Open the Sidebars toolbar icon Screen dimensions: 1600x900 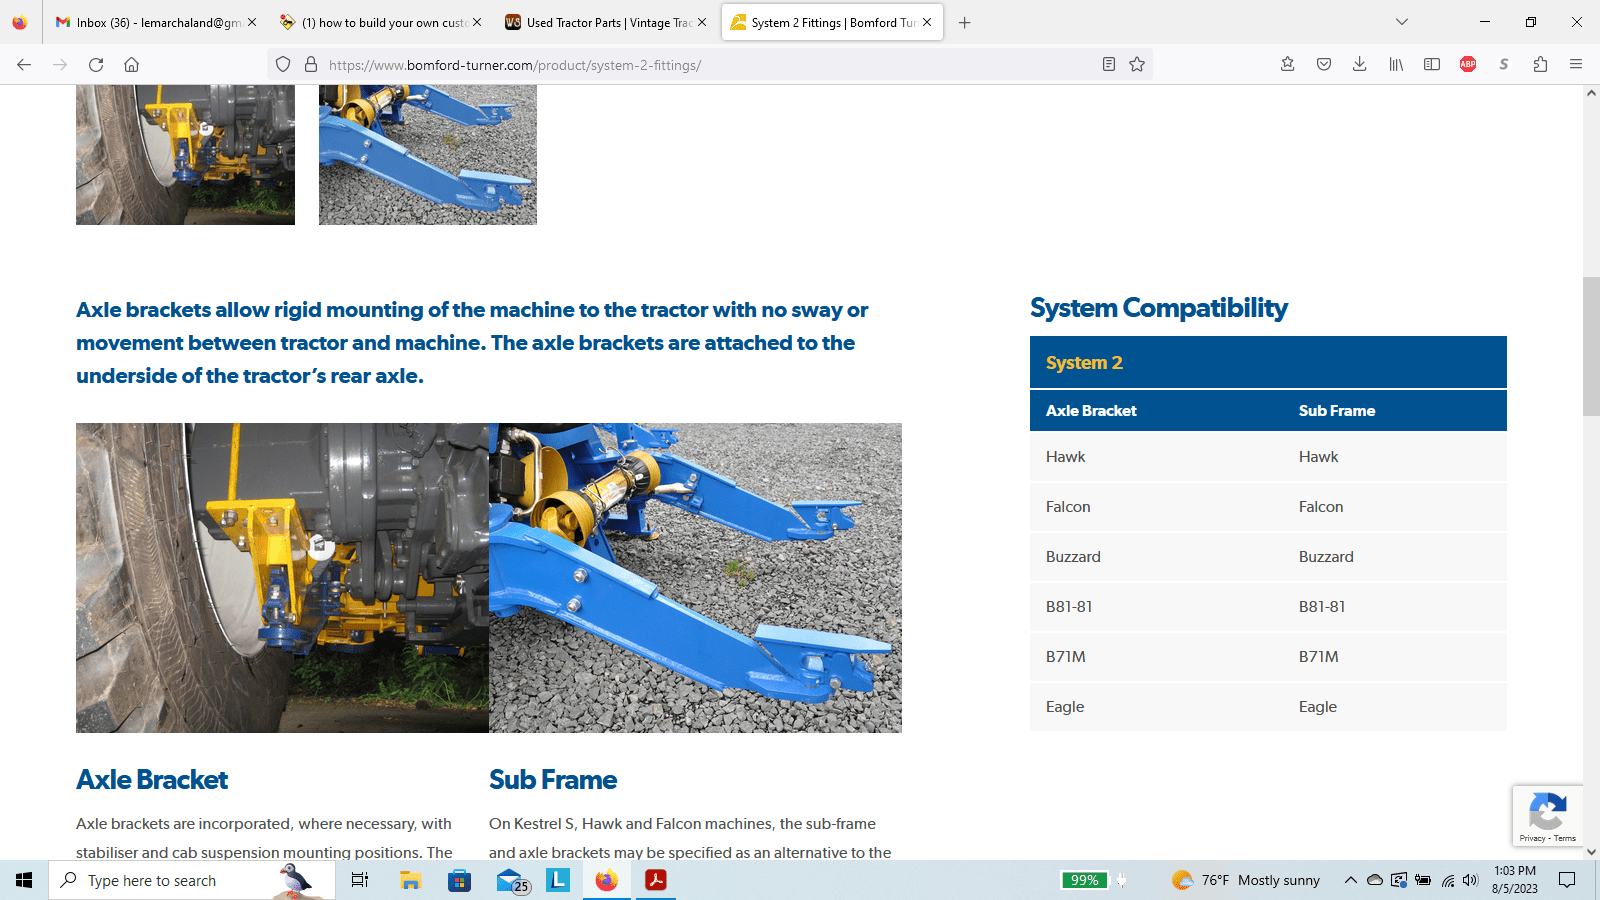click(x=1431, y=64)
